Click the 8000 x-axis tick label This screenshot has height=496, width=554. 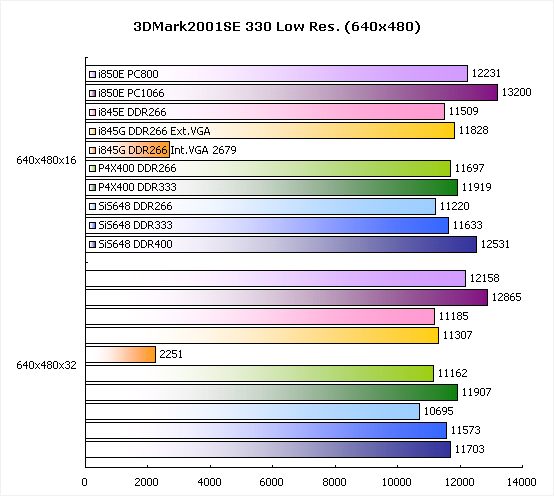[x=334, y=482]
